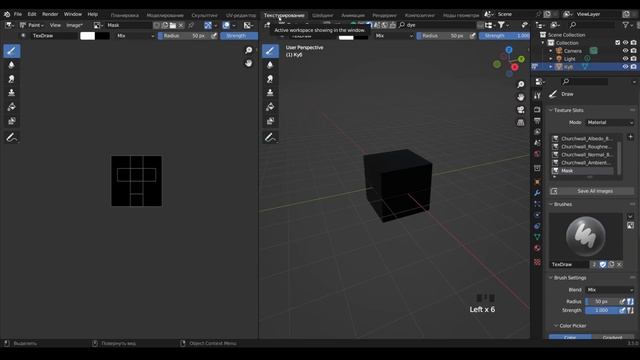Select the Mask tool in 3D viewport toolbar
The width and height of the screenshot is (640, 360).
(270, 121)
